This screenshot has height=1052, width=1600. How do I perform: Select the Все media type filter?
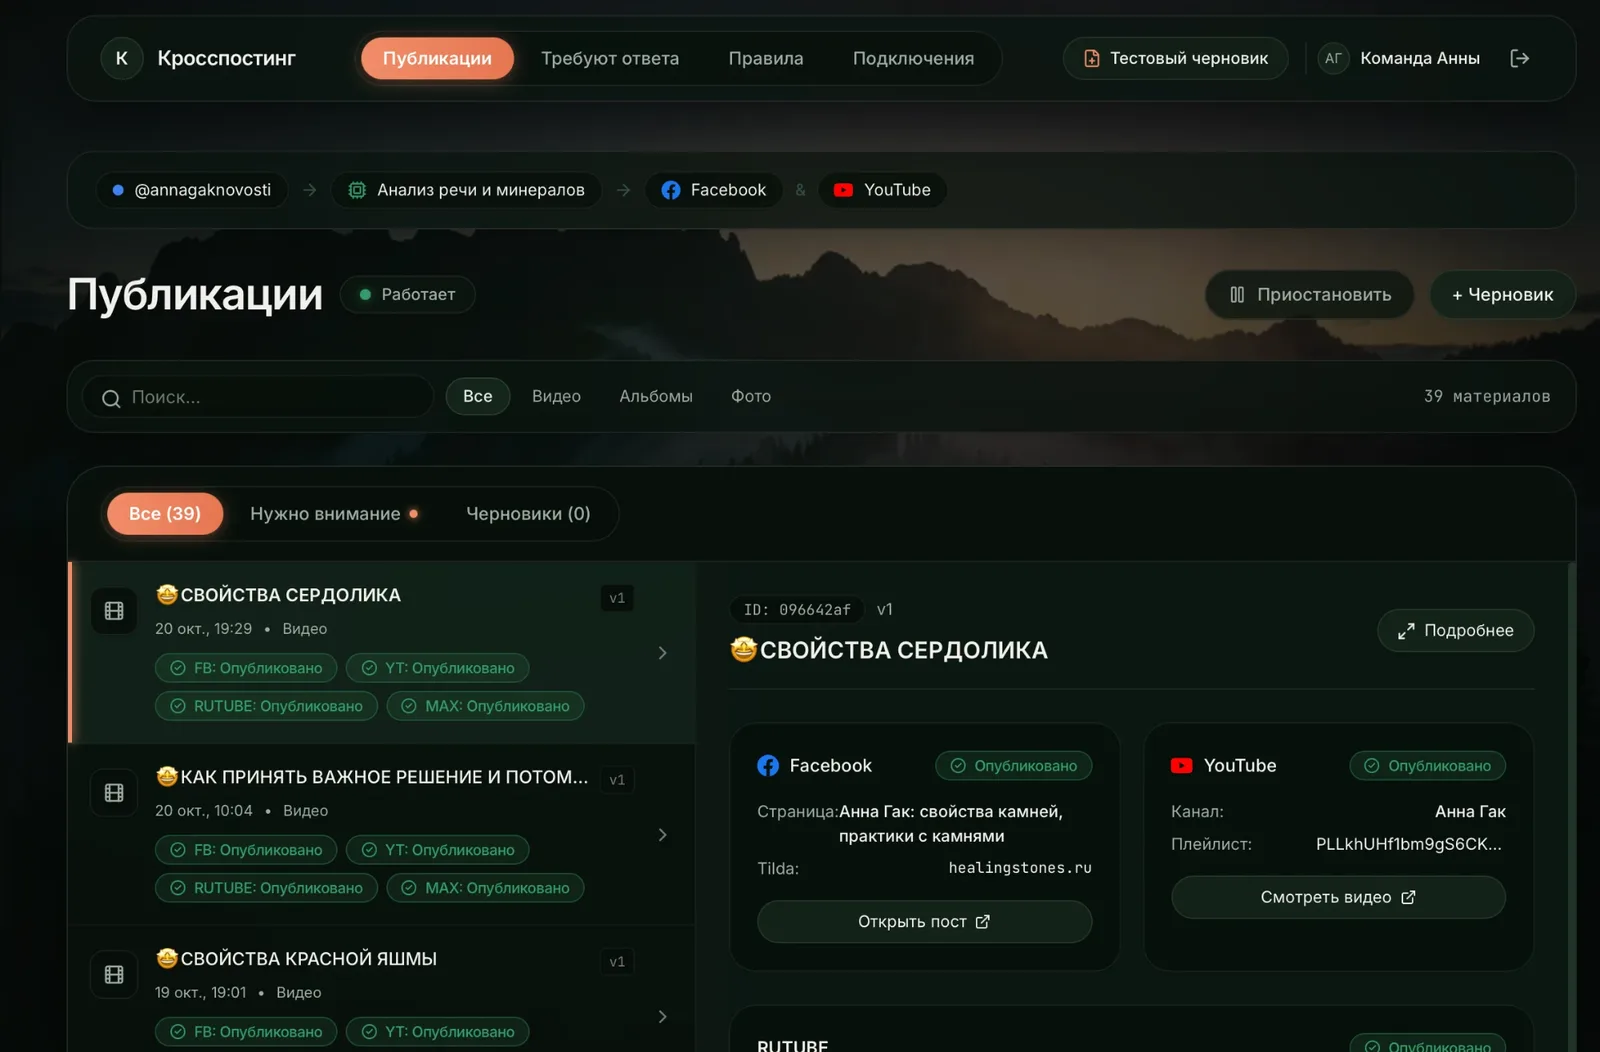click(478, 396)
